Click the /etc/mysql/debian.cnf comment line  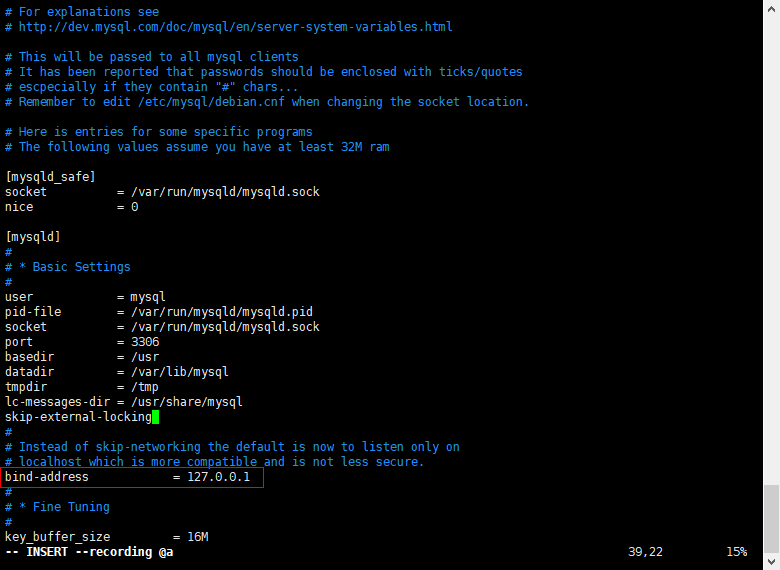click(x=267, y=102)
